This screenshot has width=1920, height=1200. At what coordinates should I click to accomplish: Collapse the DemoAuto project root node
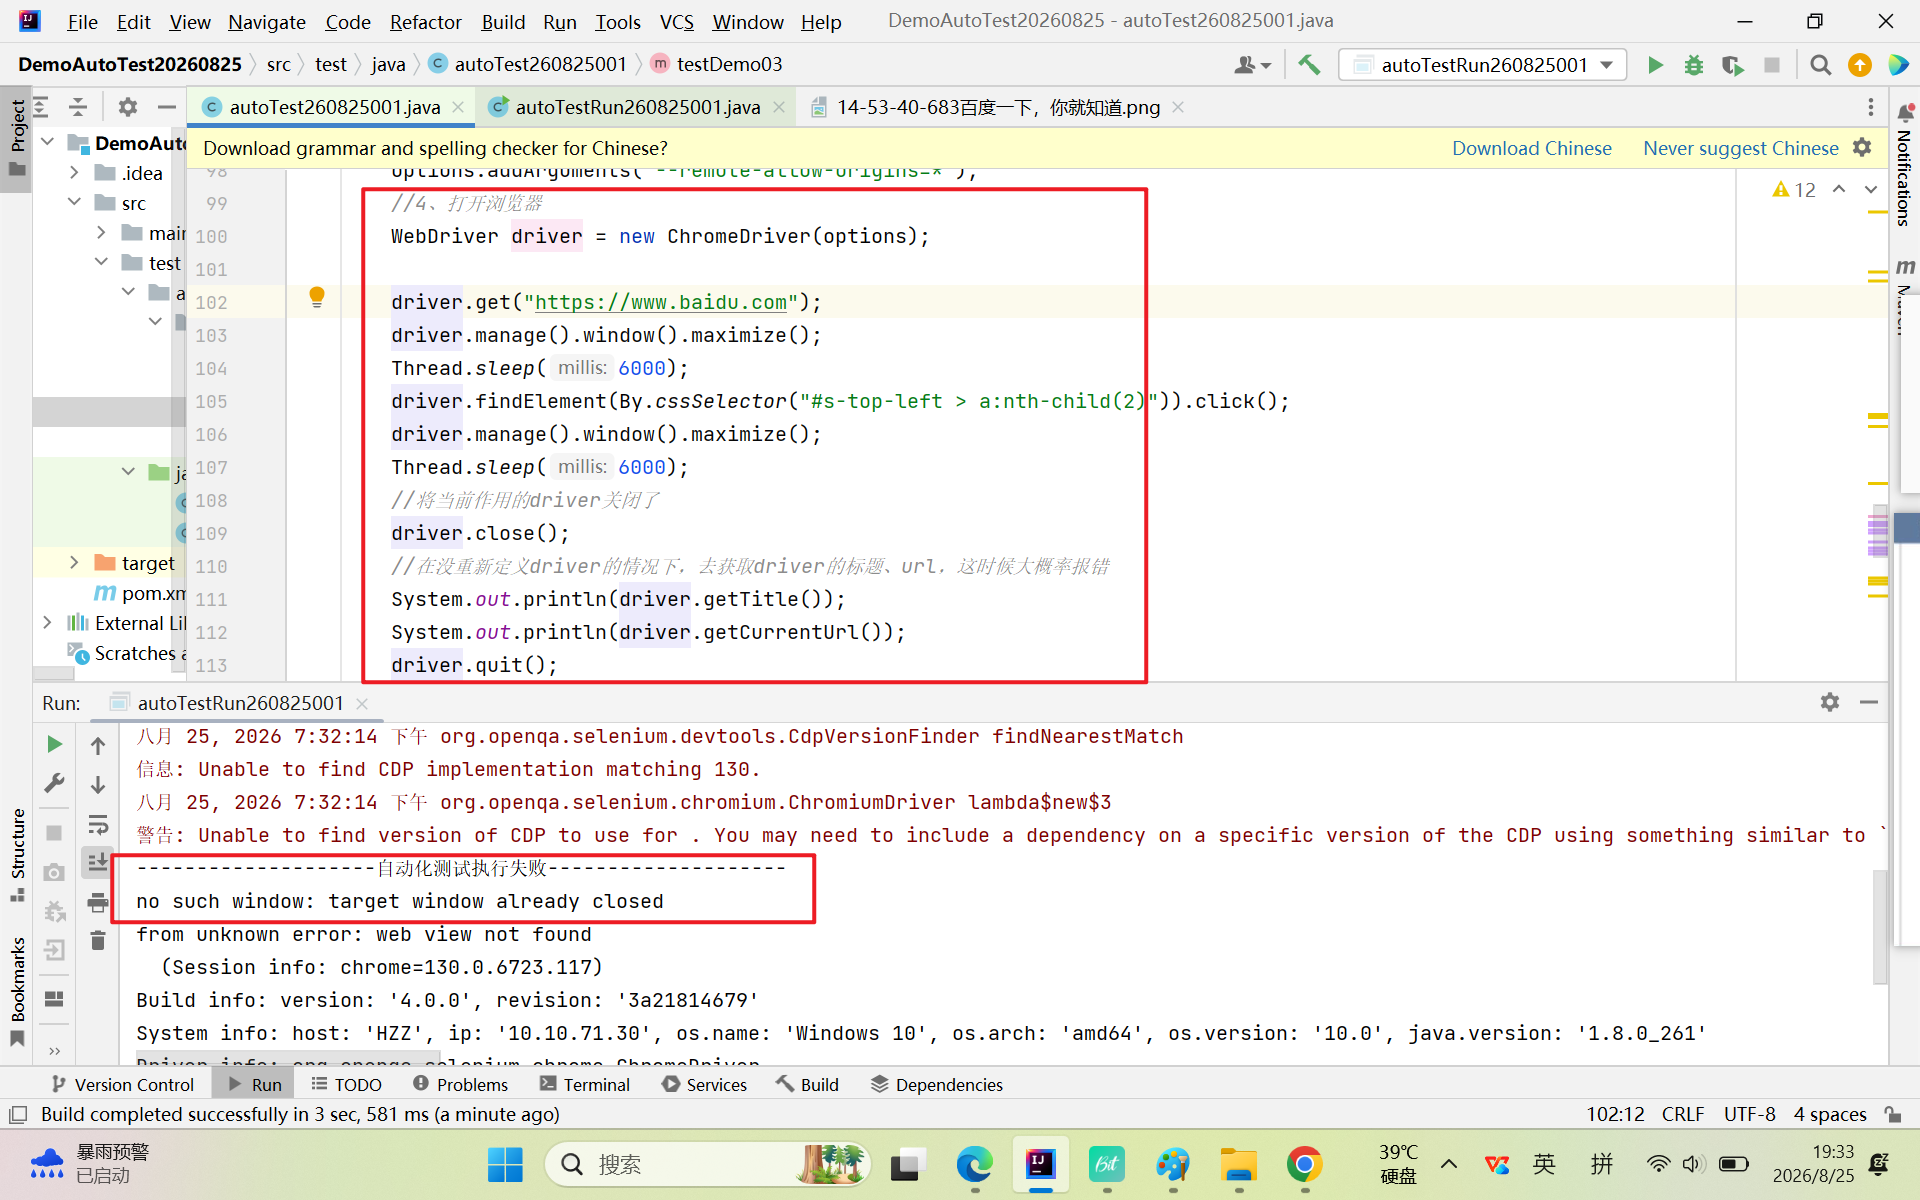pos(48,143)
